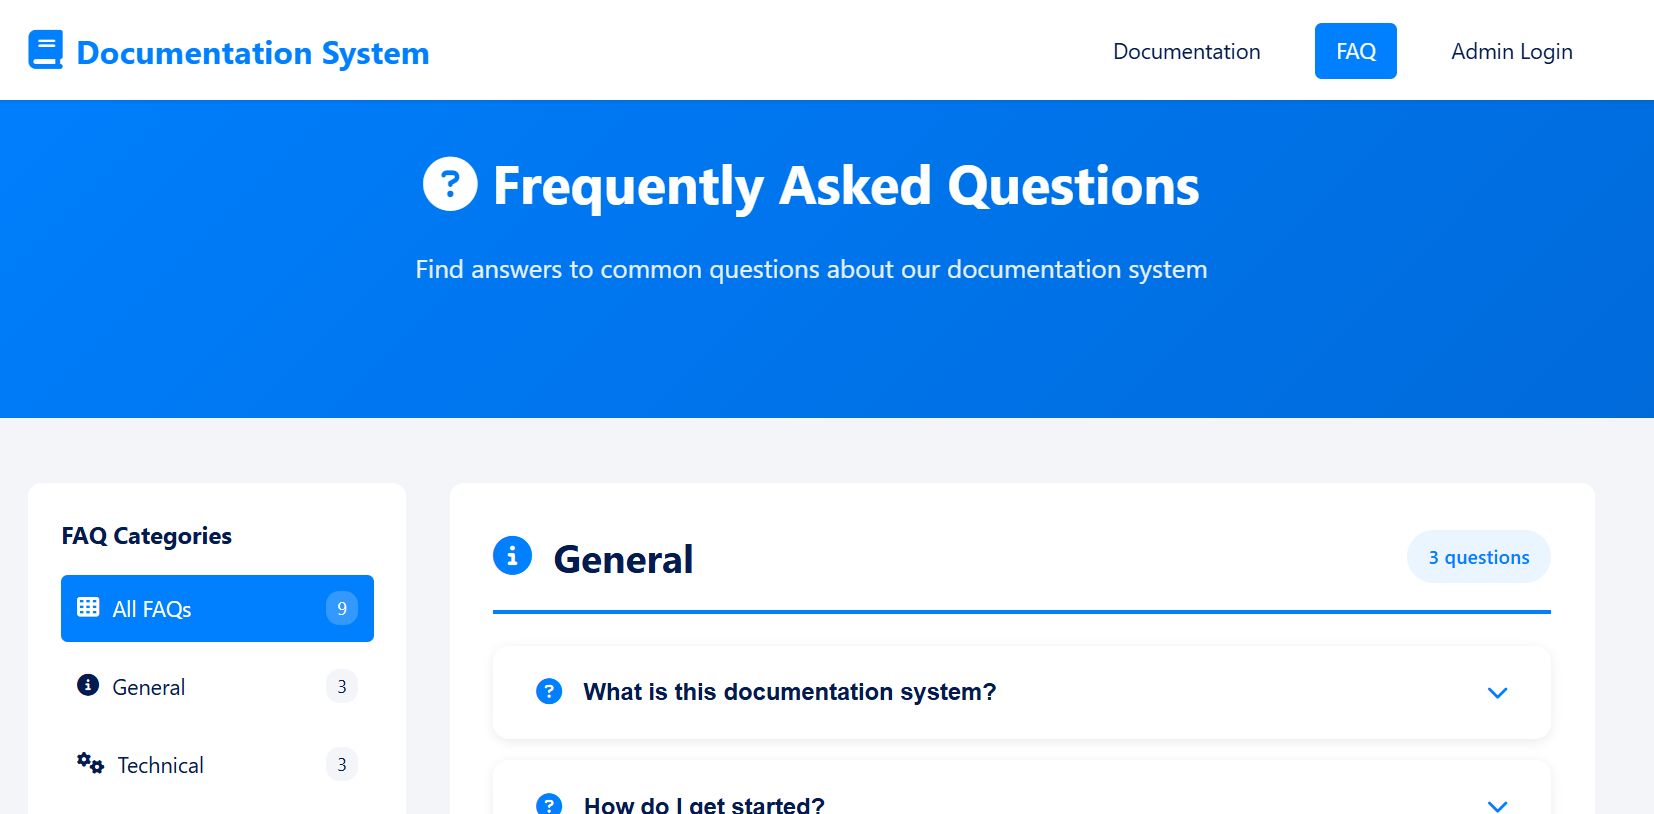Click the info icon beside General heading
Screen dimensions: 1654x814
(512, 556)
